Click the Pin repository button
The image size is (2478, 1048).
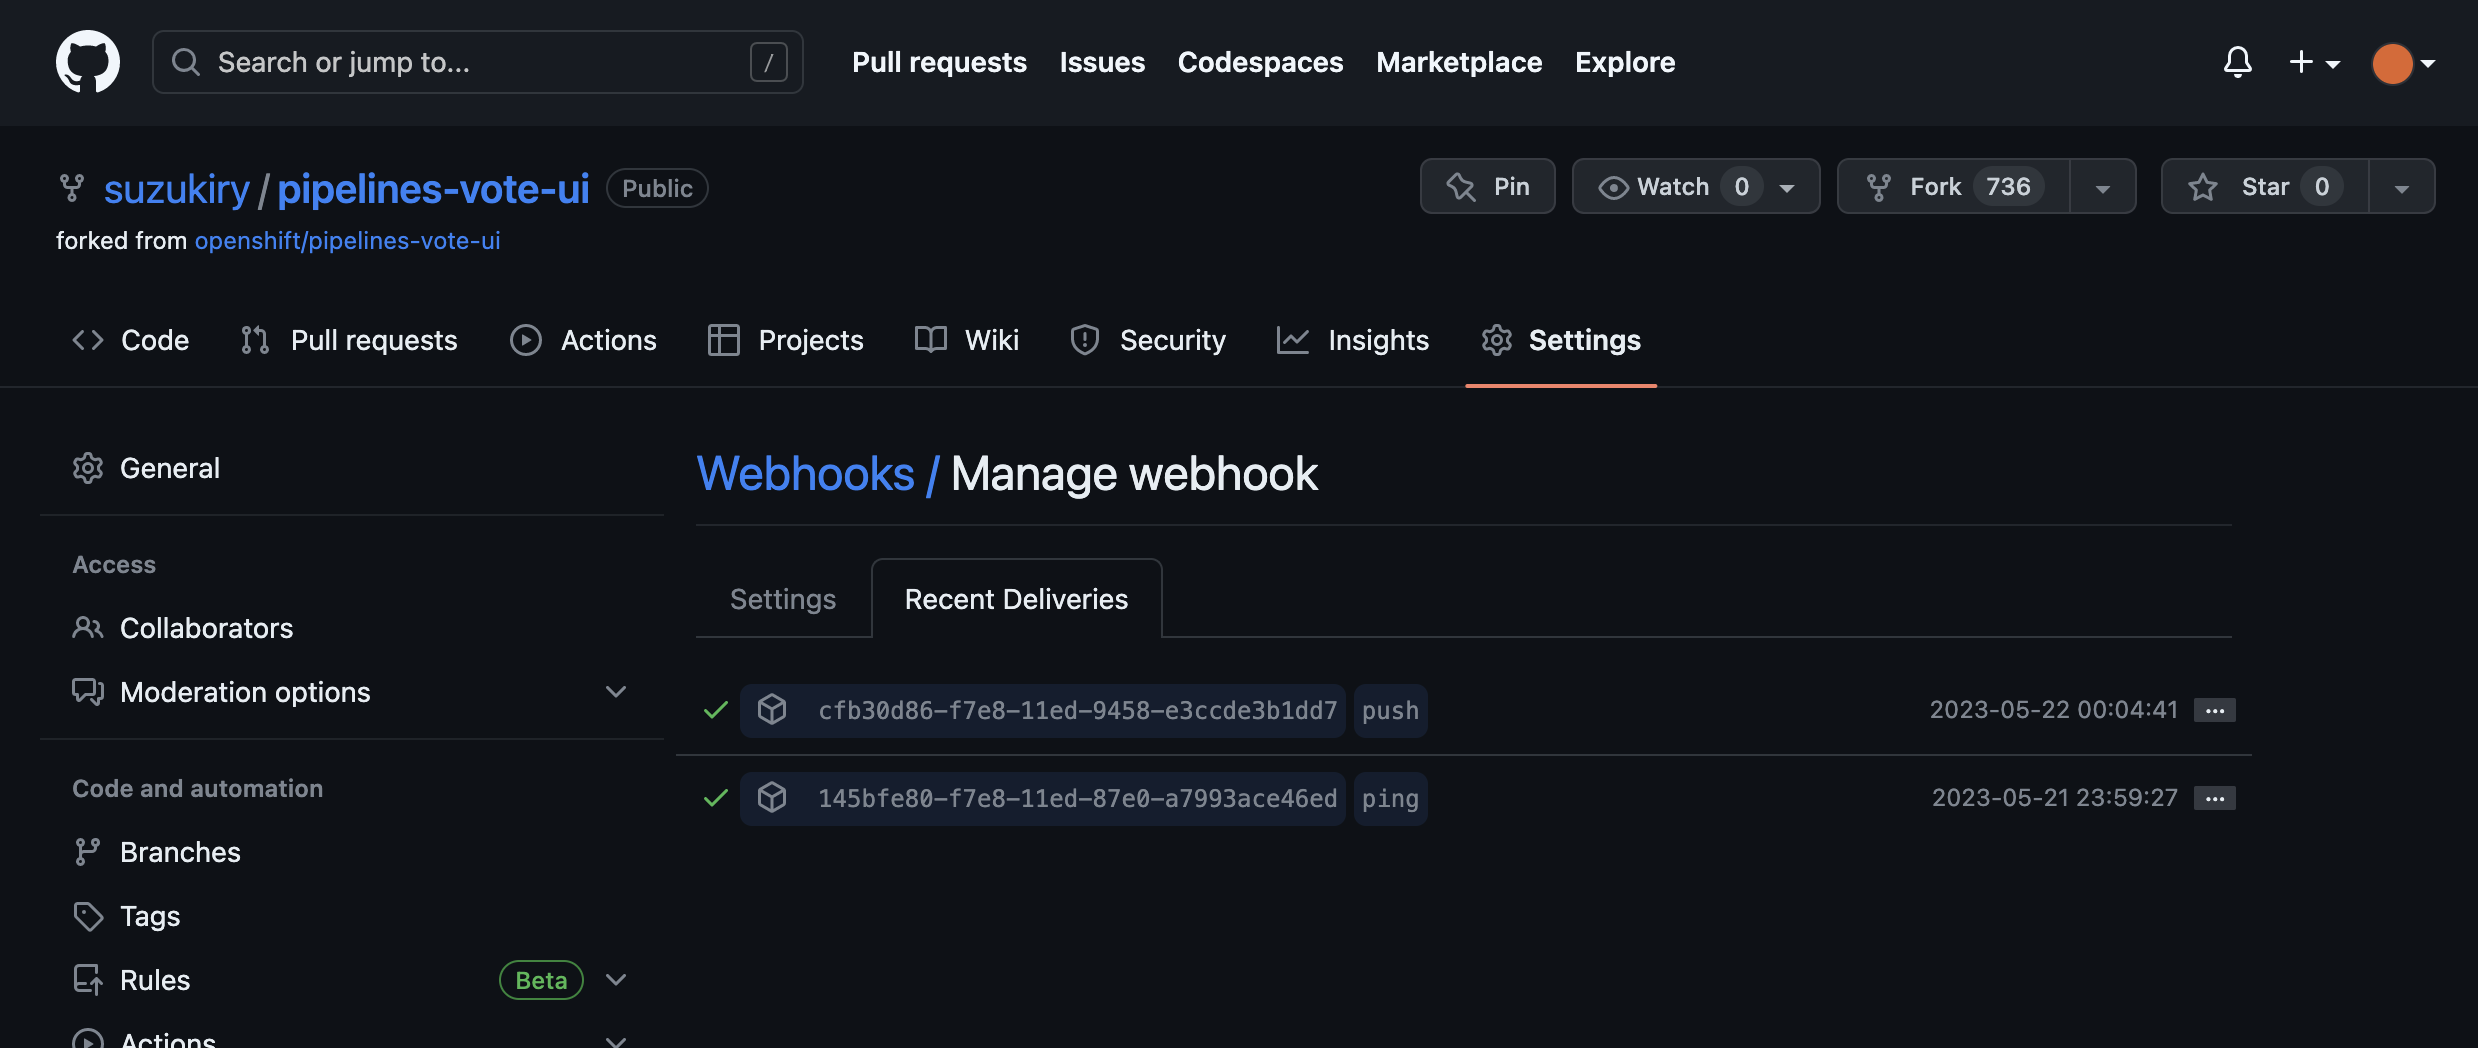pyautogui.click(x=1488, y=186)
